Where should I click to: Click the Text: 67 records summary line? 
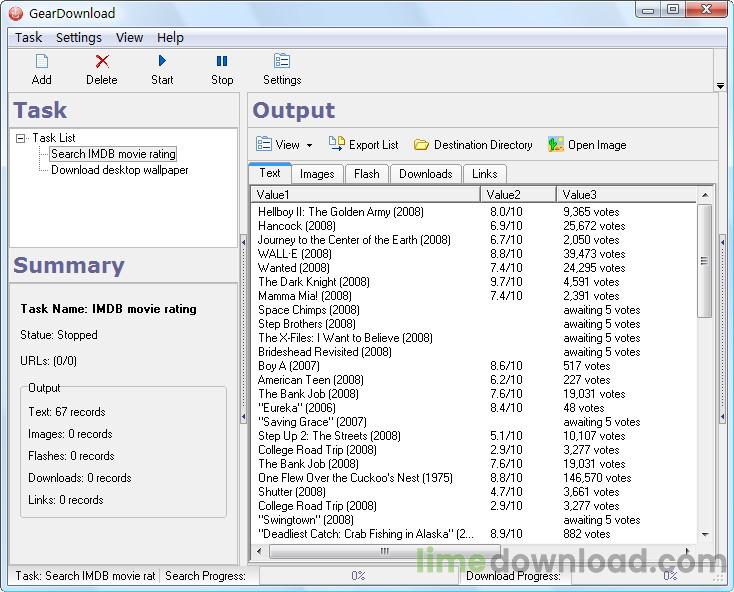coord(67,412)
